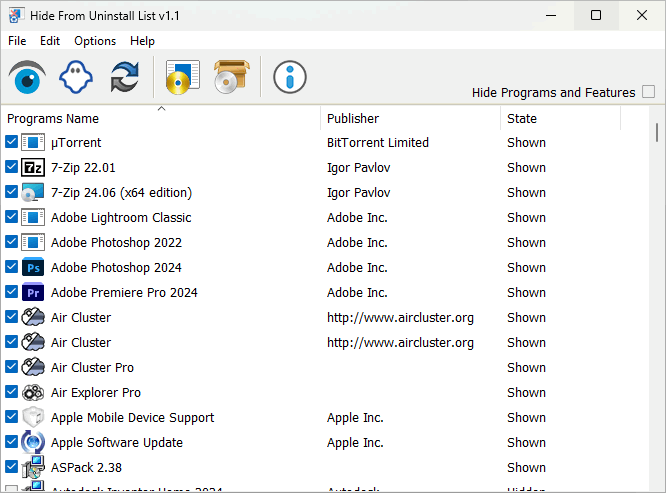
Task: Click Shown state of Air Explorer Pro
Action: (x=526, y=392)
